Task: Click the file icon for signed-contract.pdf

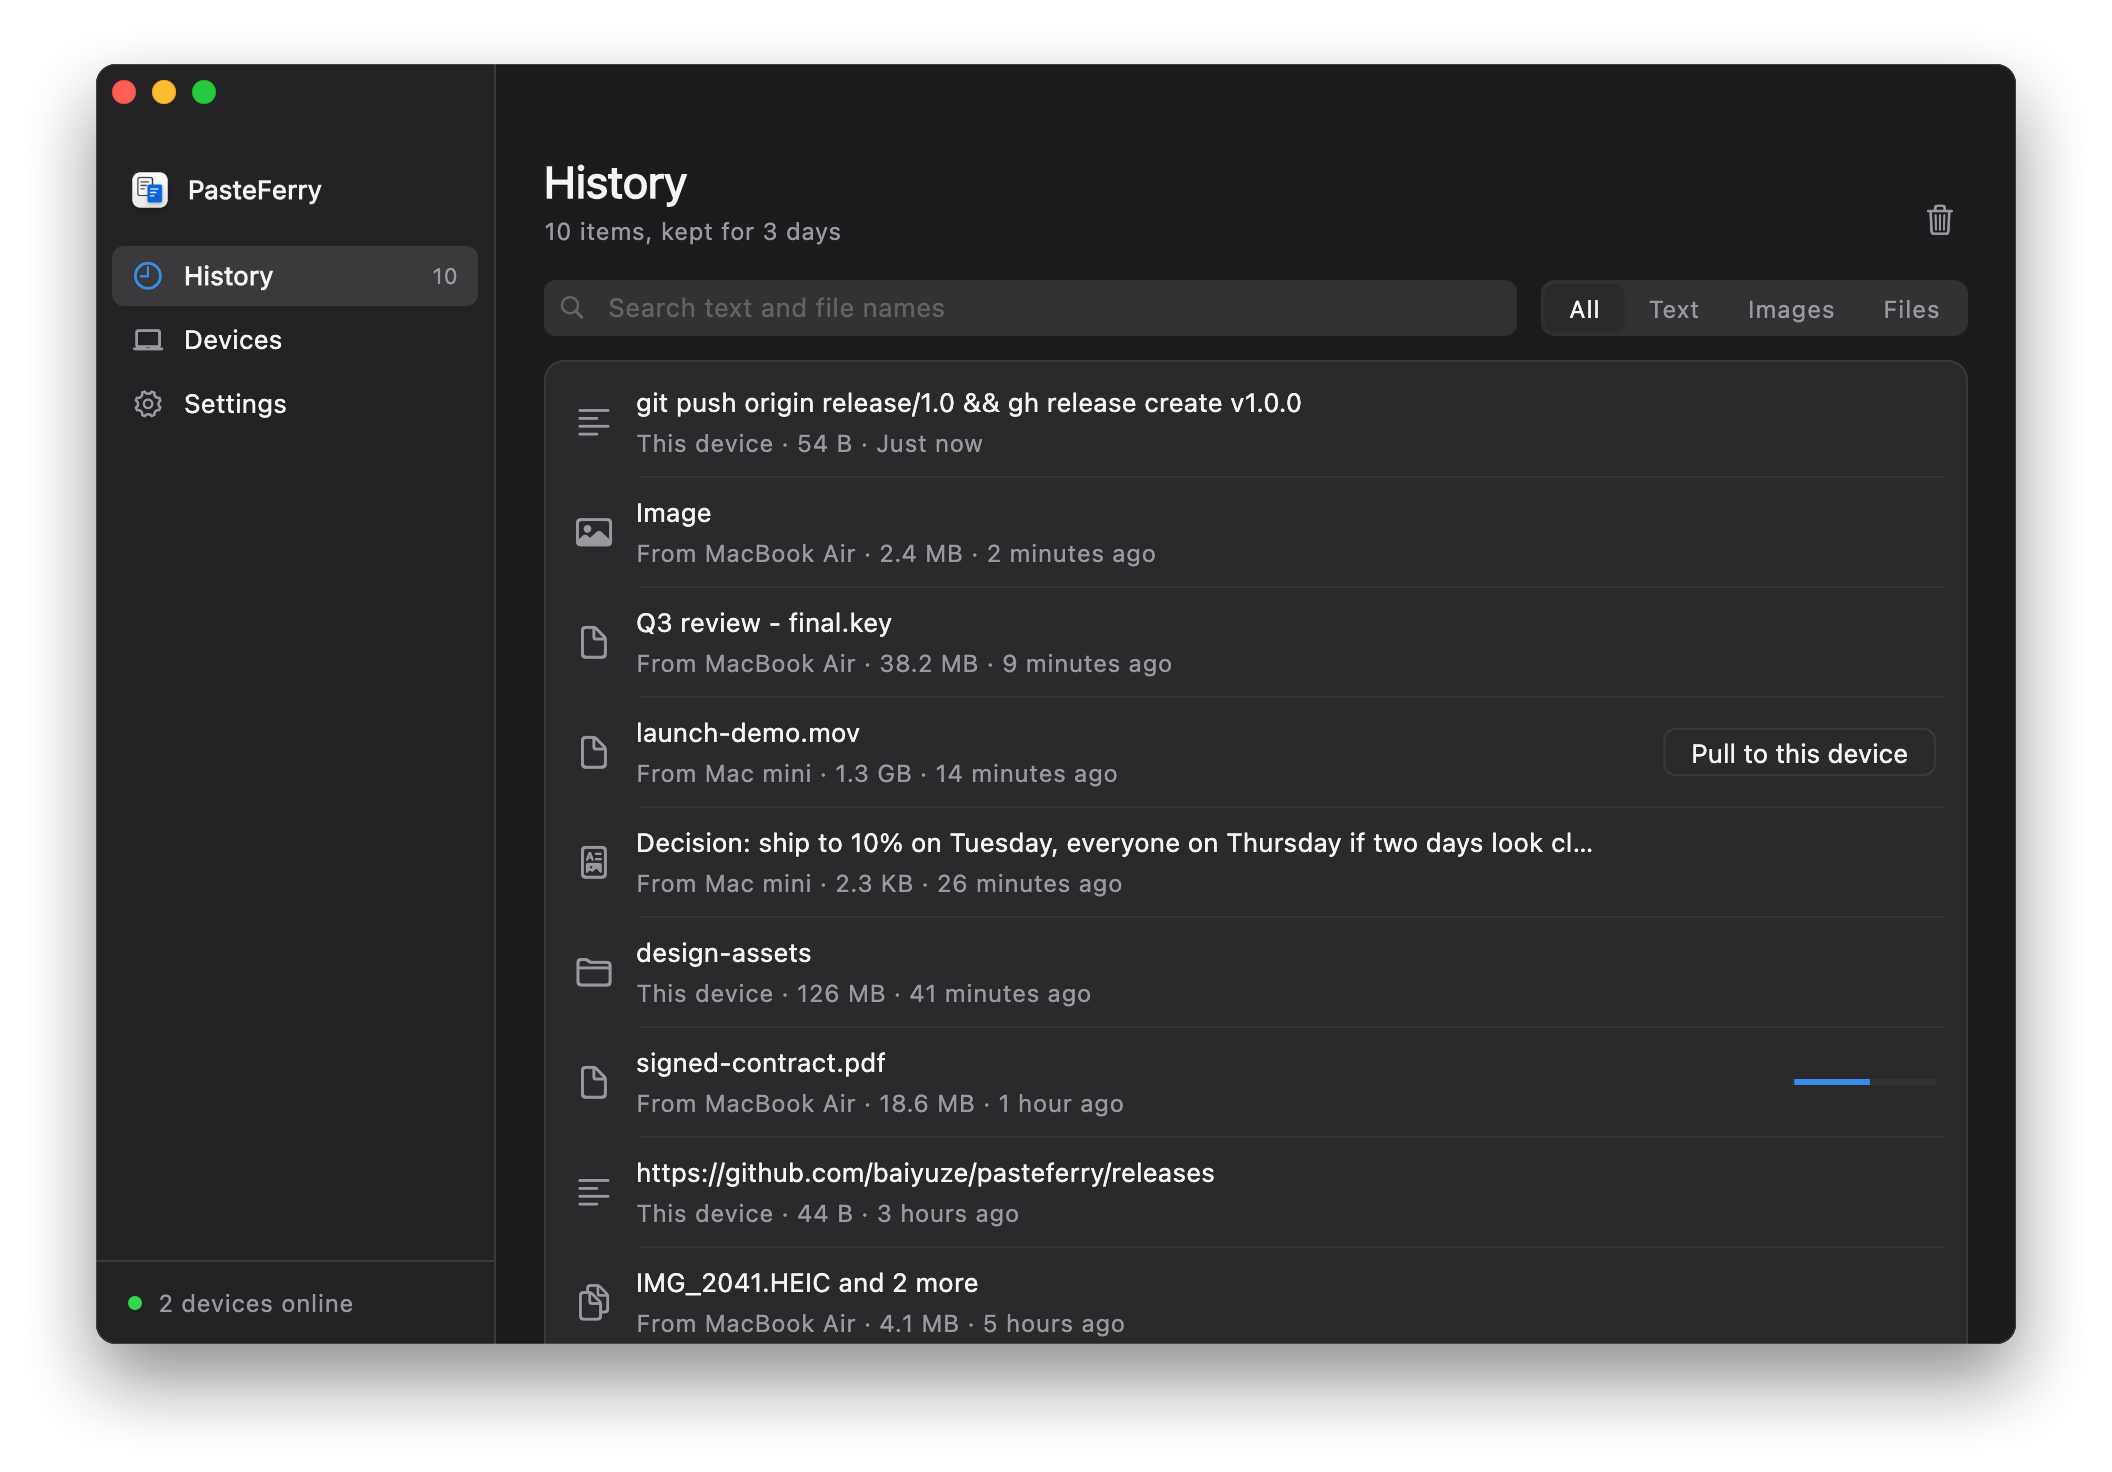Action: pyautogui.click(x=594, y=1082)
